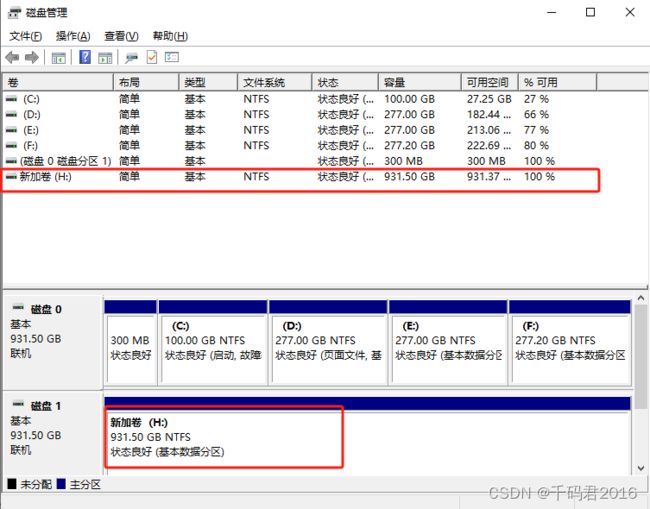Image resolution: width=650 pixels, height=509 pixels.
Task: Click the disk icon beside 磁盘 1
Action: (x=18, y=404)
